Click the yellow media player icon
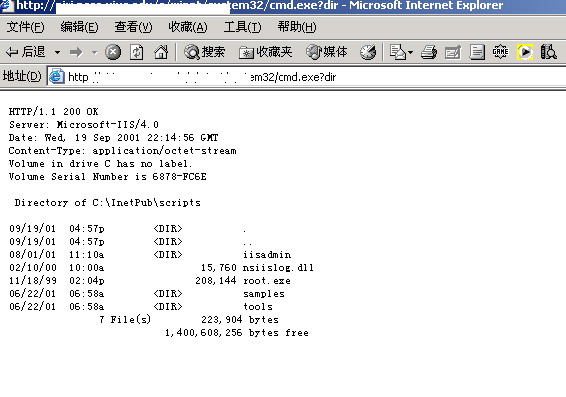Viewport: 566px width, 397px height. coord(525,52)
